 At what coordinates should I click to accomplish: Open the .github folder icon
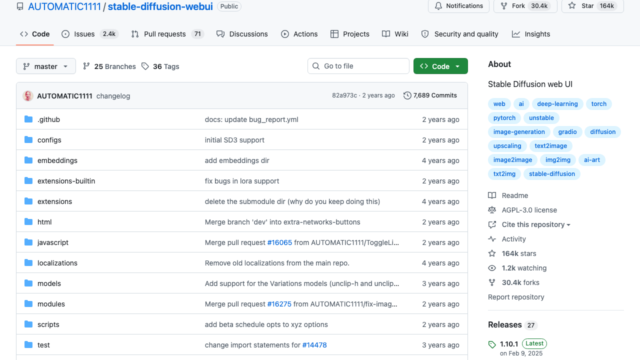coord(28,119)
